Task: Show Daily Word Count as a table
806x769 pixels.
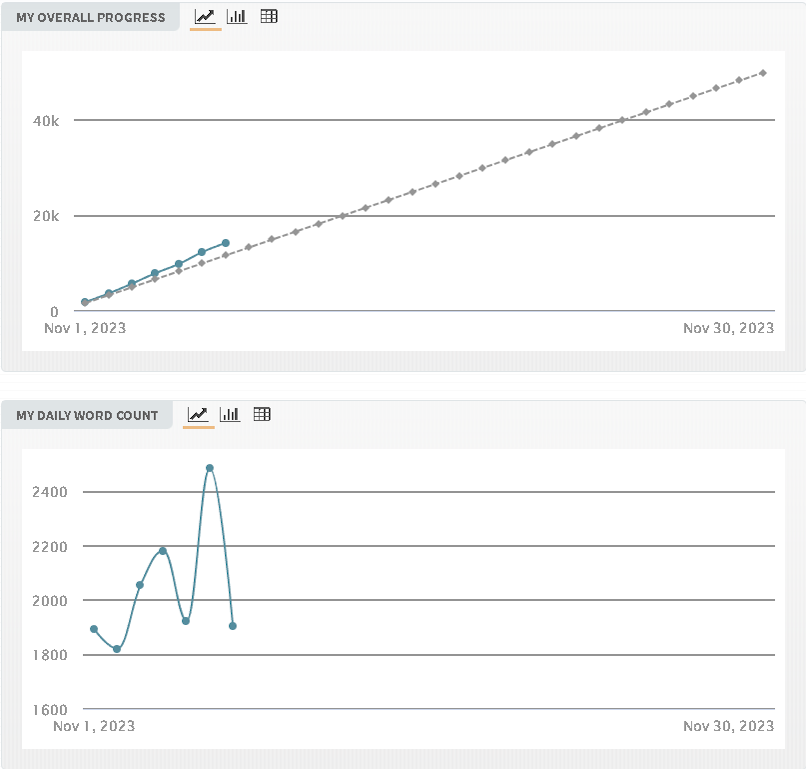Action: (x=262, y=414)
